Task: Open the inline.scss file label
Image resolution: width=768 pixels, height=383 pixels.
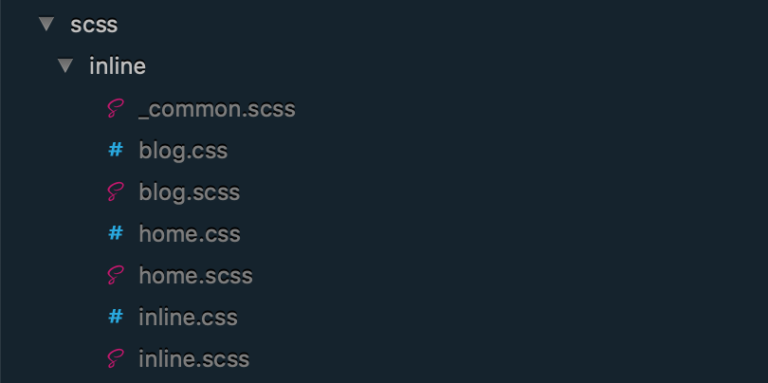Action: tap(194, 359)
